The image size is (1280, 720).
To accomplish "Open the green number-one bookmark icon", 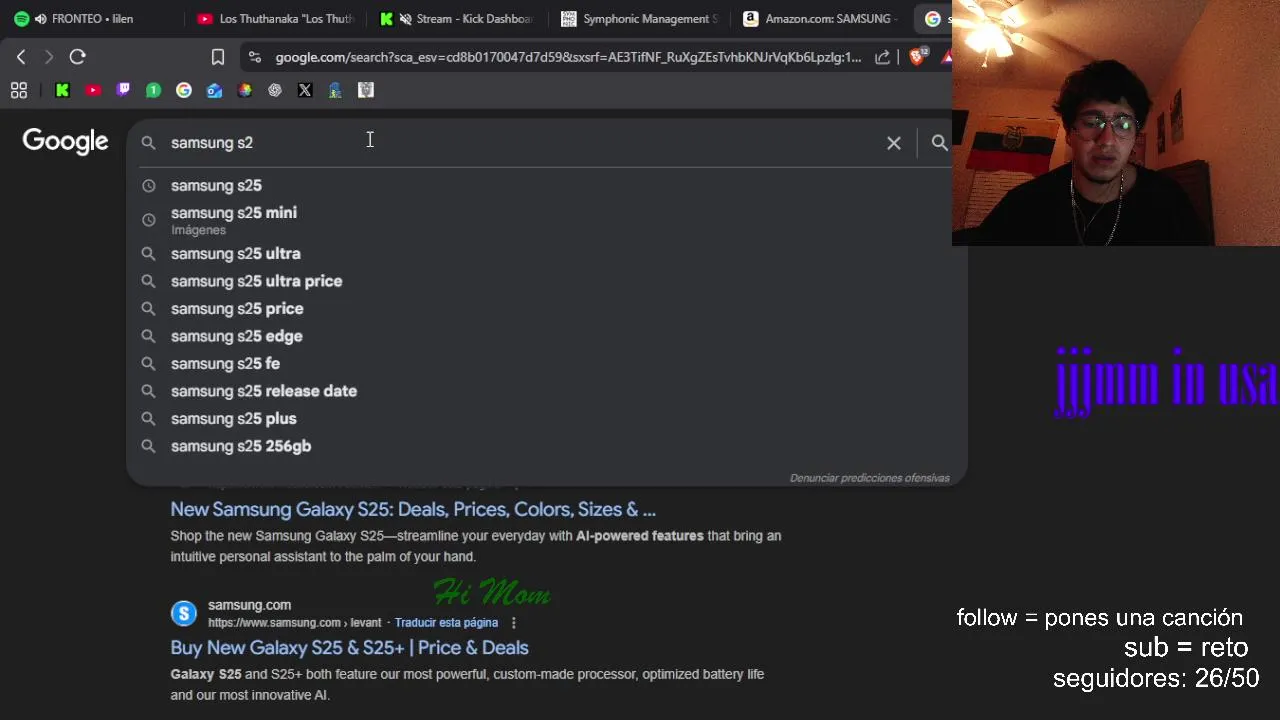I will point(153,90).
